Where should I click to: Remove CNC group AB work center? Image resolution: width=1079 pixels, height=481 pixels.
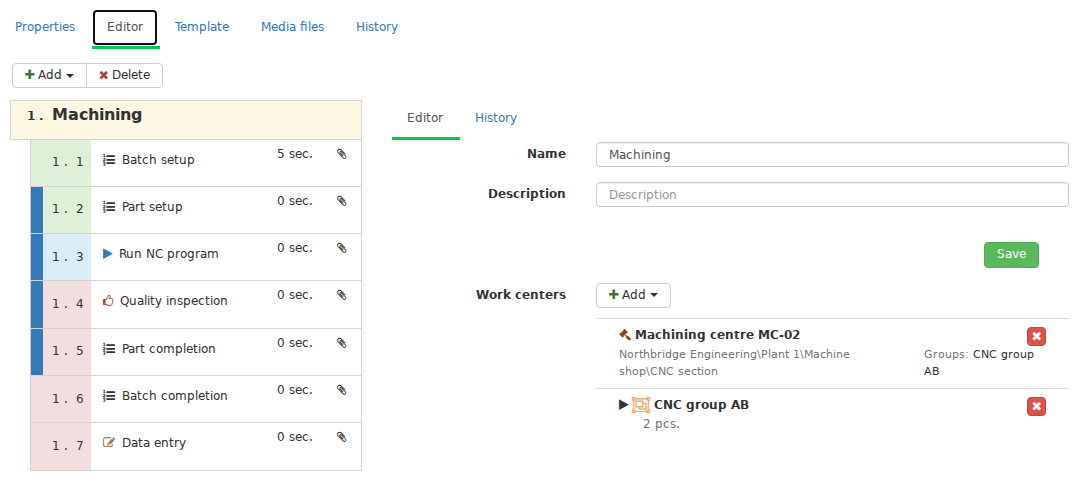pyautogui.click(x=1036, y=407)
